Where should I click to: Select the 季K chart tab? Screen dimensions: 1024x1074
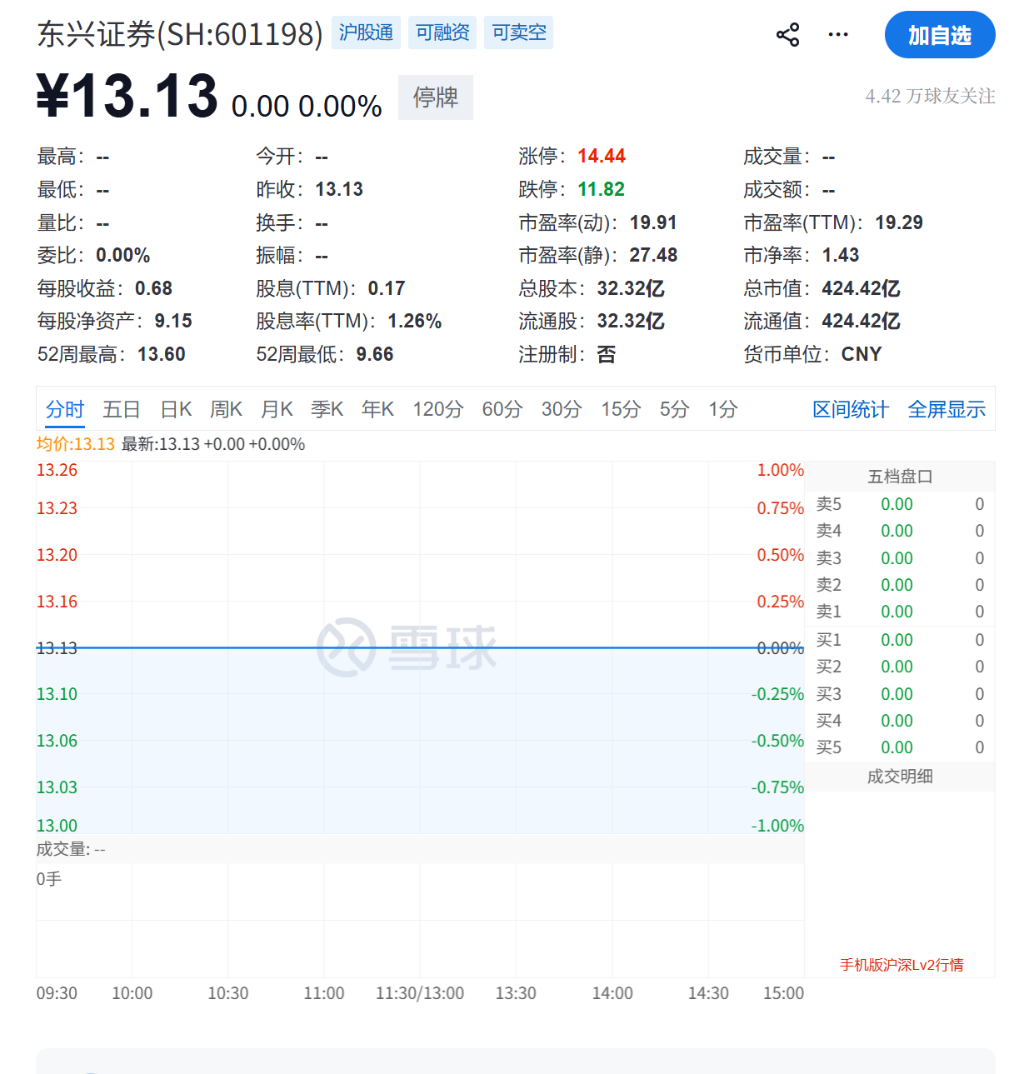pyautogui.click(x=327, y=409)
